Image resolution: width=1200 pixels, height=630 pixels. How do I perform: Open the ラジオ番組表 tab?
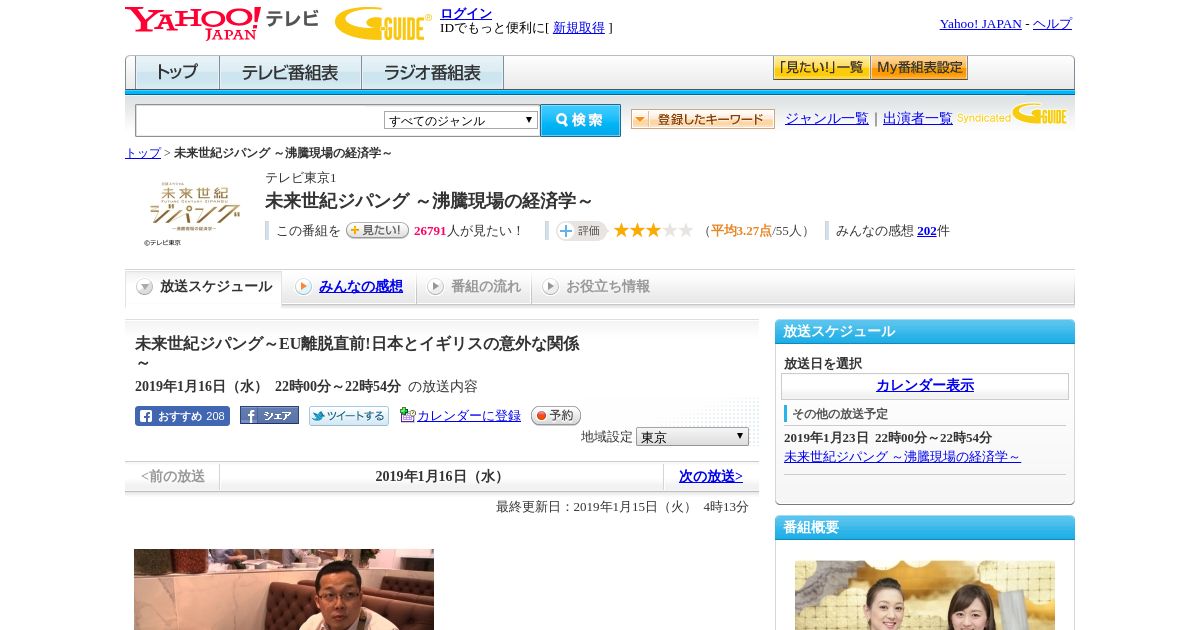tap(432, 73)
